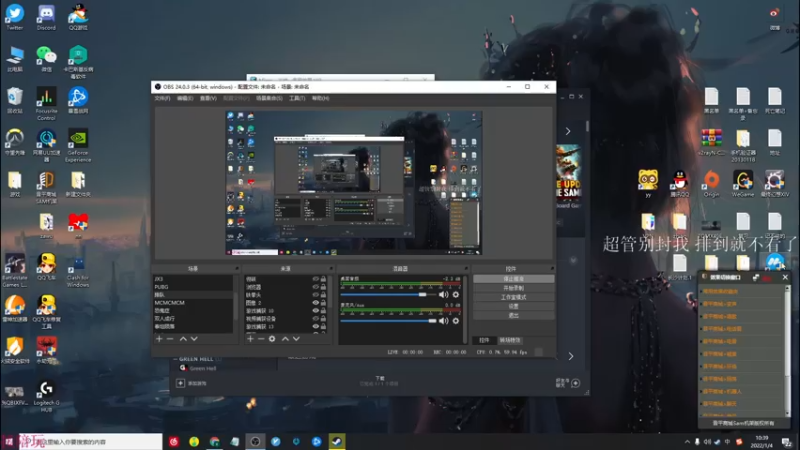Open the Clash for Windows shortcut
This screenshot has height=450, width=800.
click(78, 270)
